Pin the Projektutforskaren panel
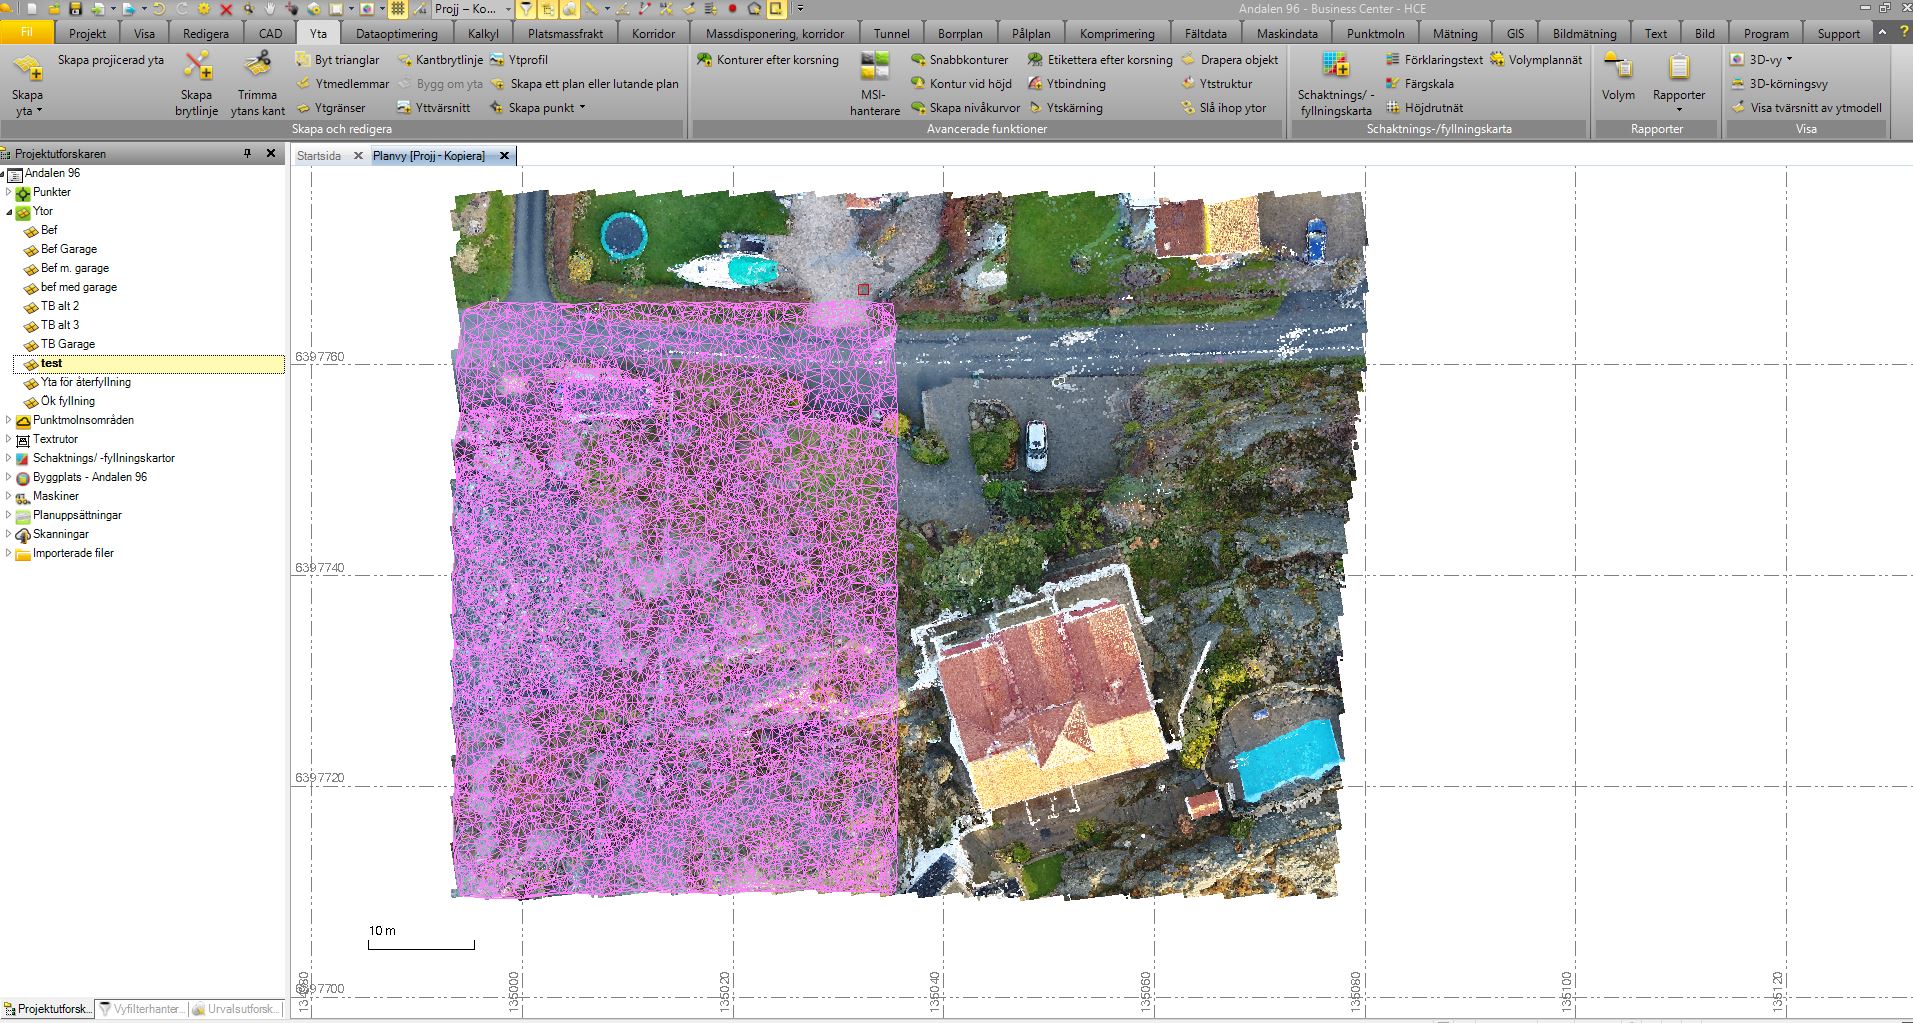The image size is (1913, 1023). (x=248, y=154)
